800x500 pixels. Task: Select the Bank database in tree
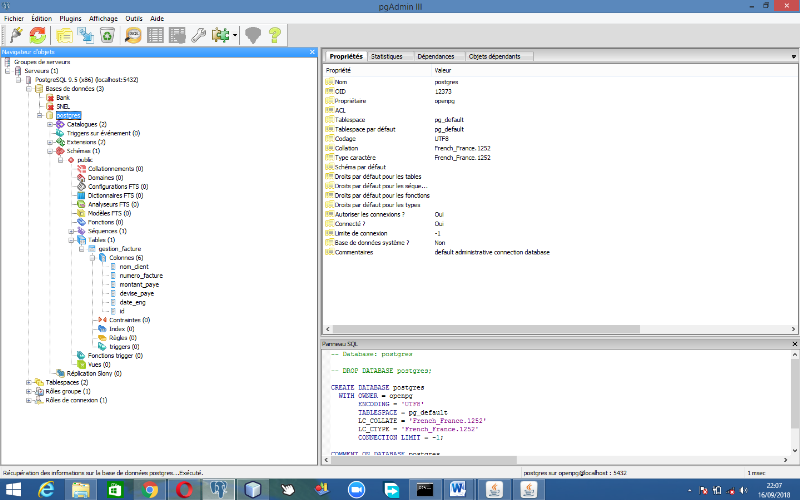tap(62, 97)
